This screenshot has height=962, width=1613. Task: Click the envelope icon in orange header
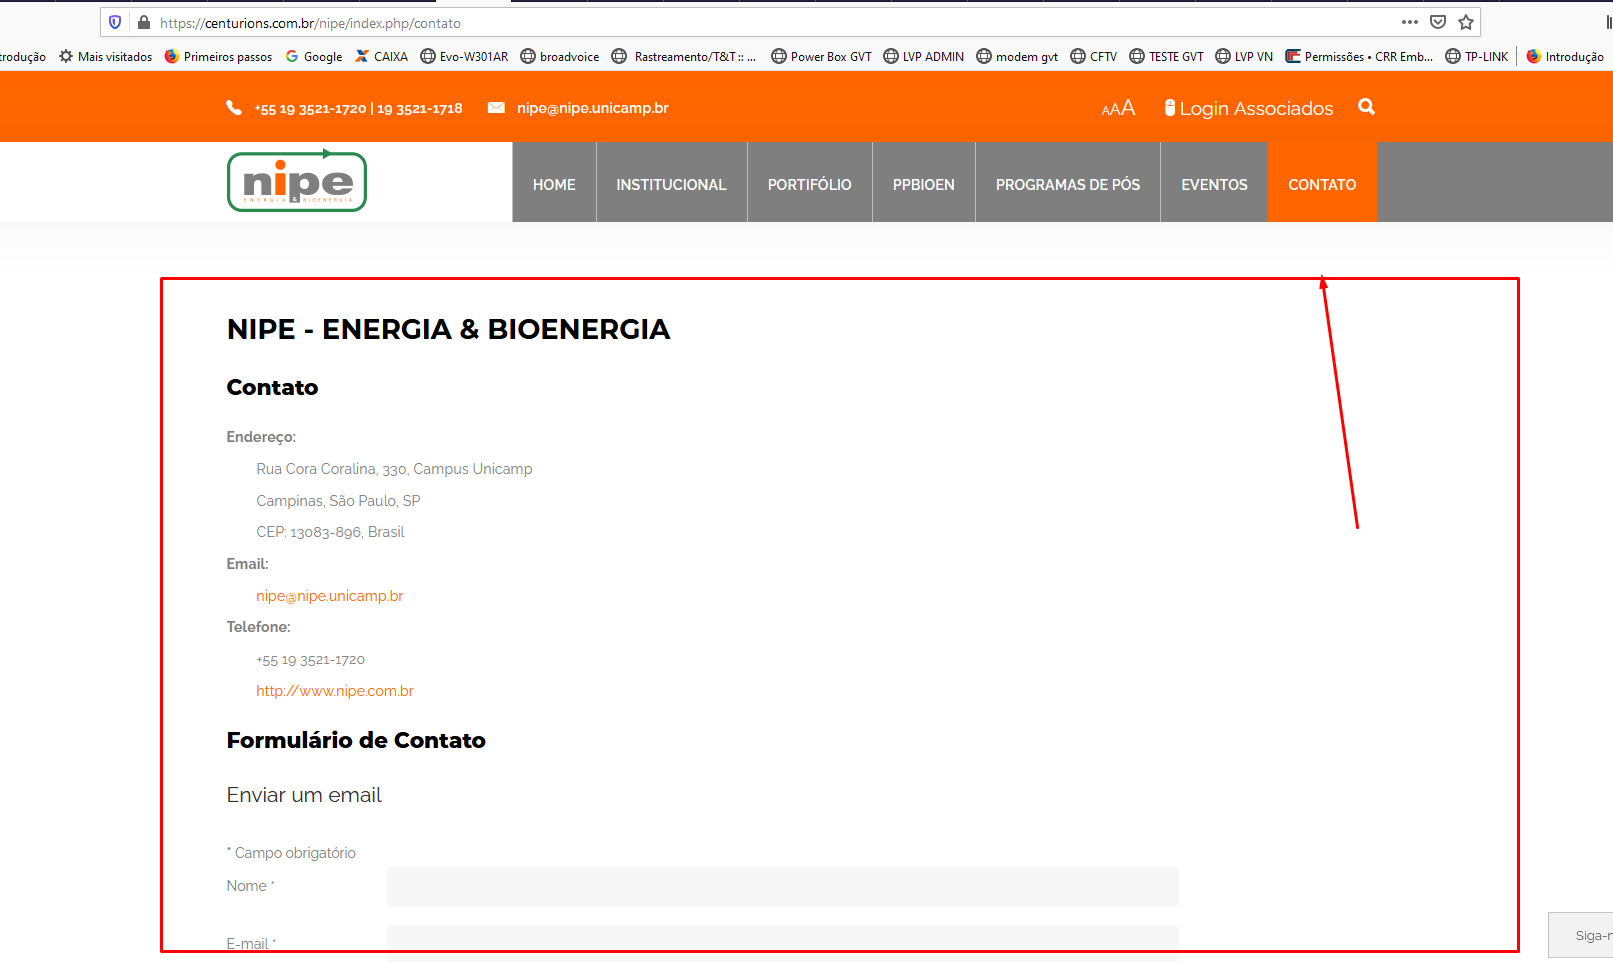[x=496, y=108]
